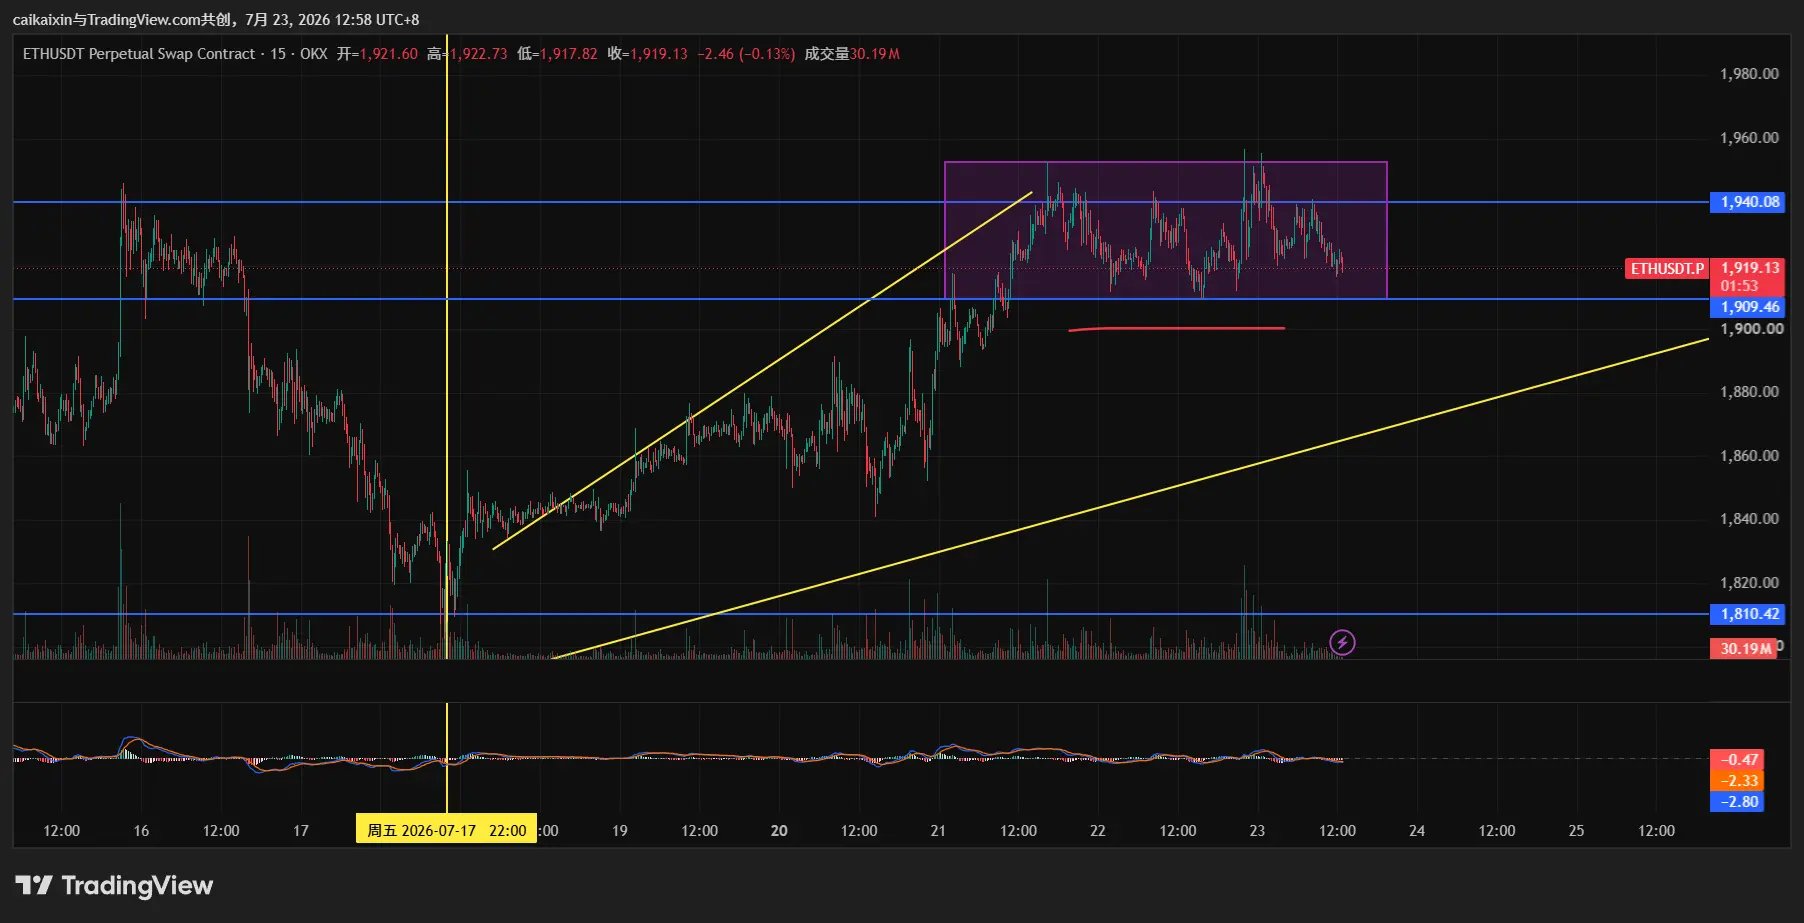Select the red -0.47 indicator value label
This screenshot has height=923, width=1804.
point(1737,760)
